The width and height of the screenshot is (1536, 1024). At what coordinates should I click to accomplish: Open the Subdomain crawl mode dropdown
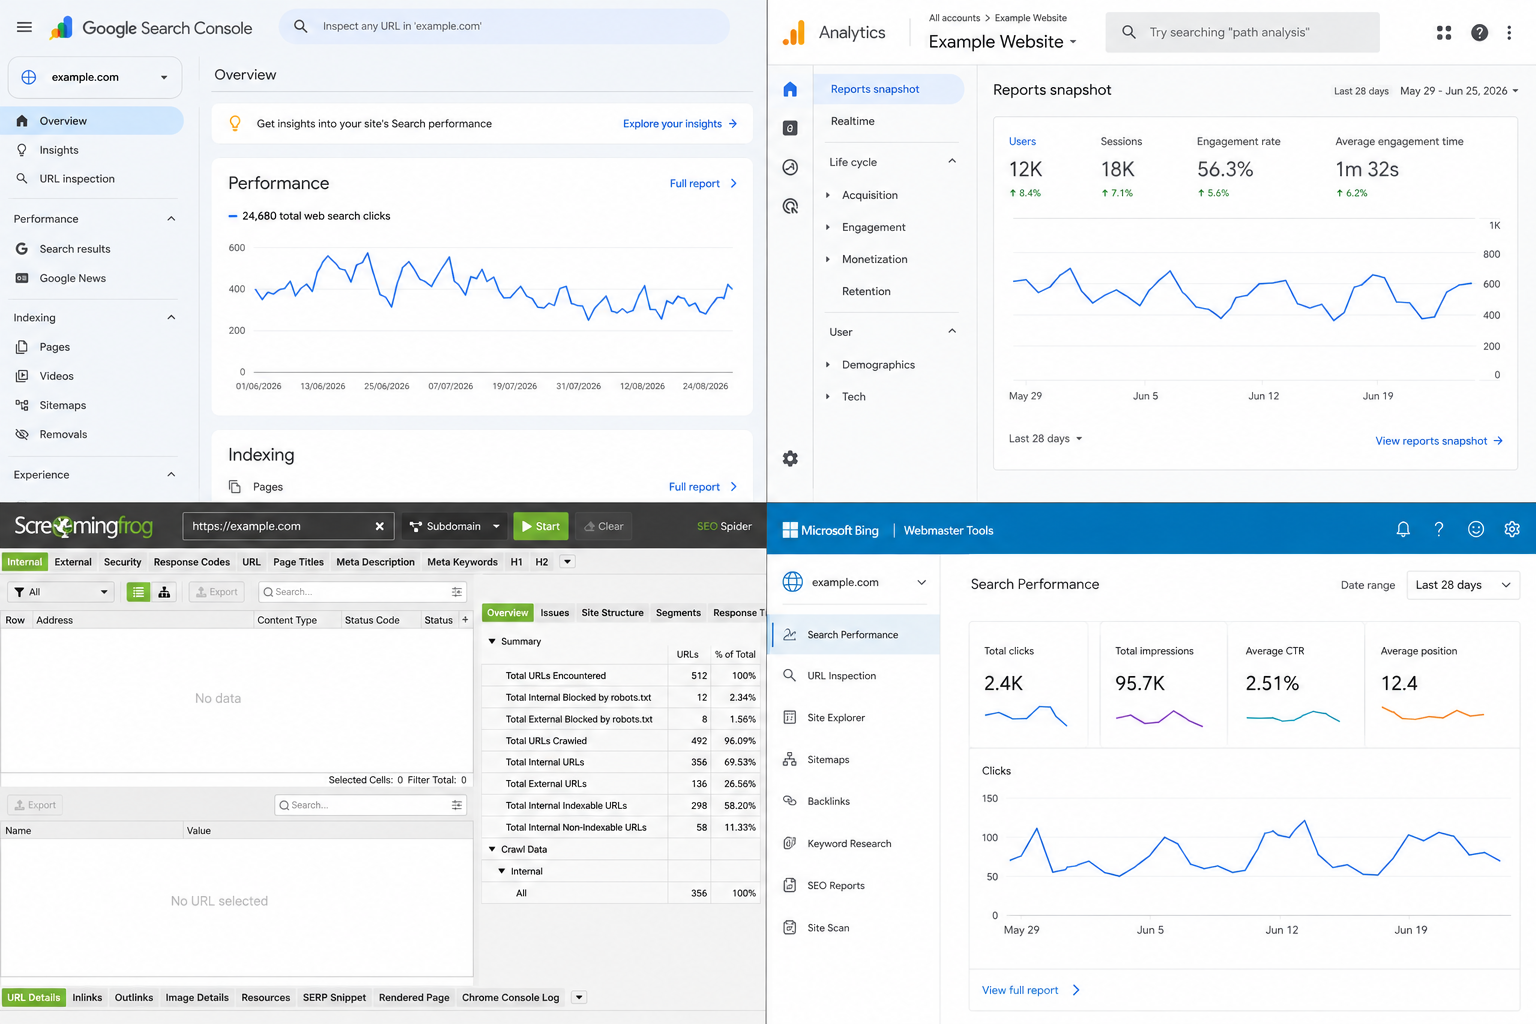(x=454, y=526)
